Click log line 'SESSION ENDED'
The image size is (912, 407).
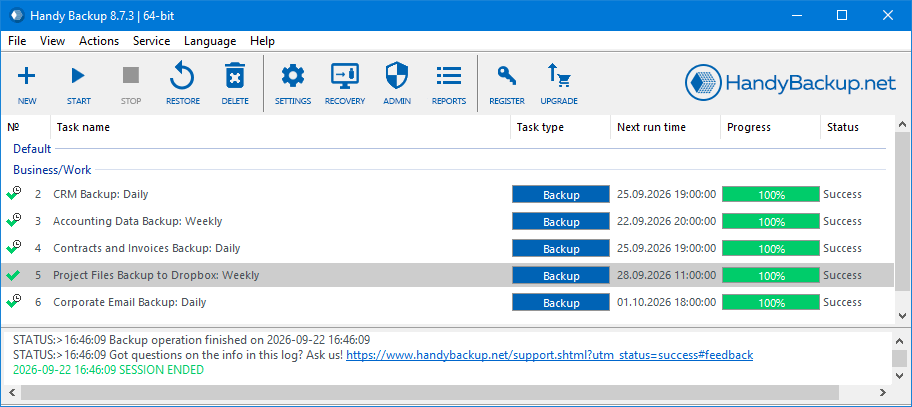click(x=108, y=370)
